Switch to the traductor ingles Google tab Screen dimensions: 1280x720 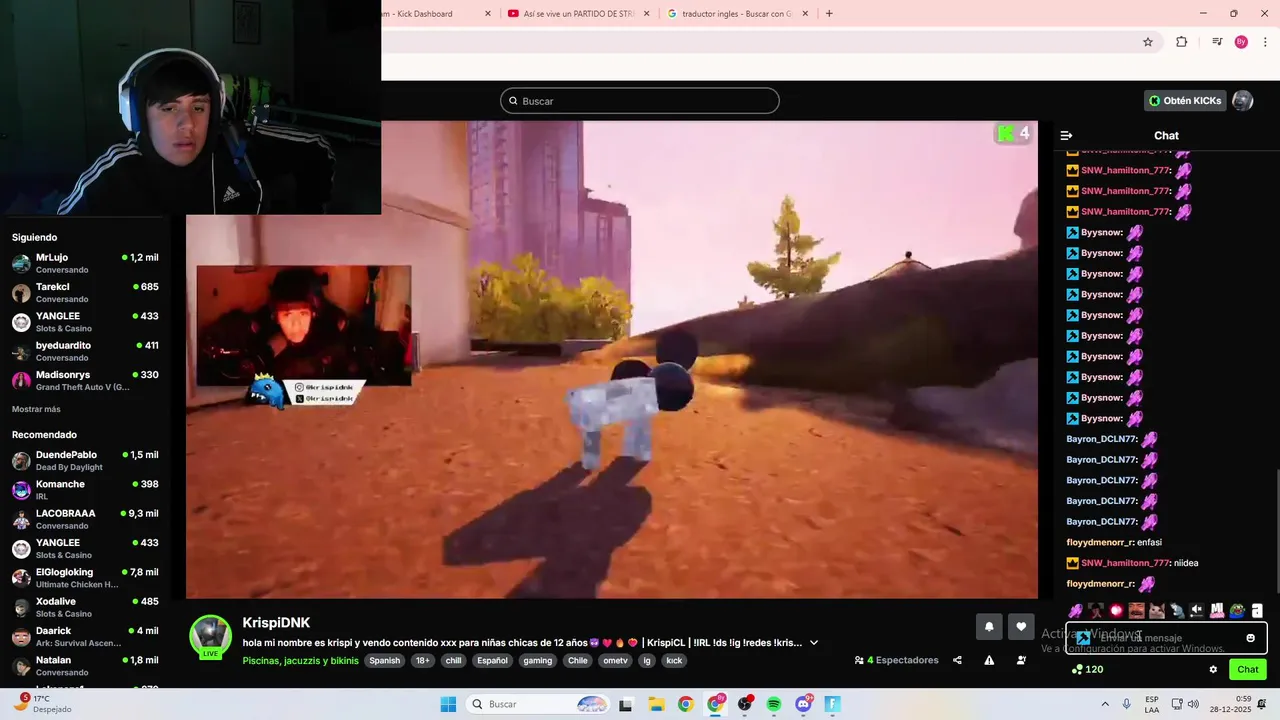(x=738, y=14)
